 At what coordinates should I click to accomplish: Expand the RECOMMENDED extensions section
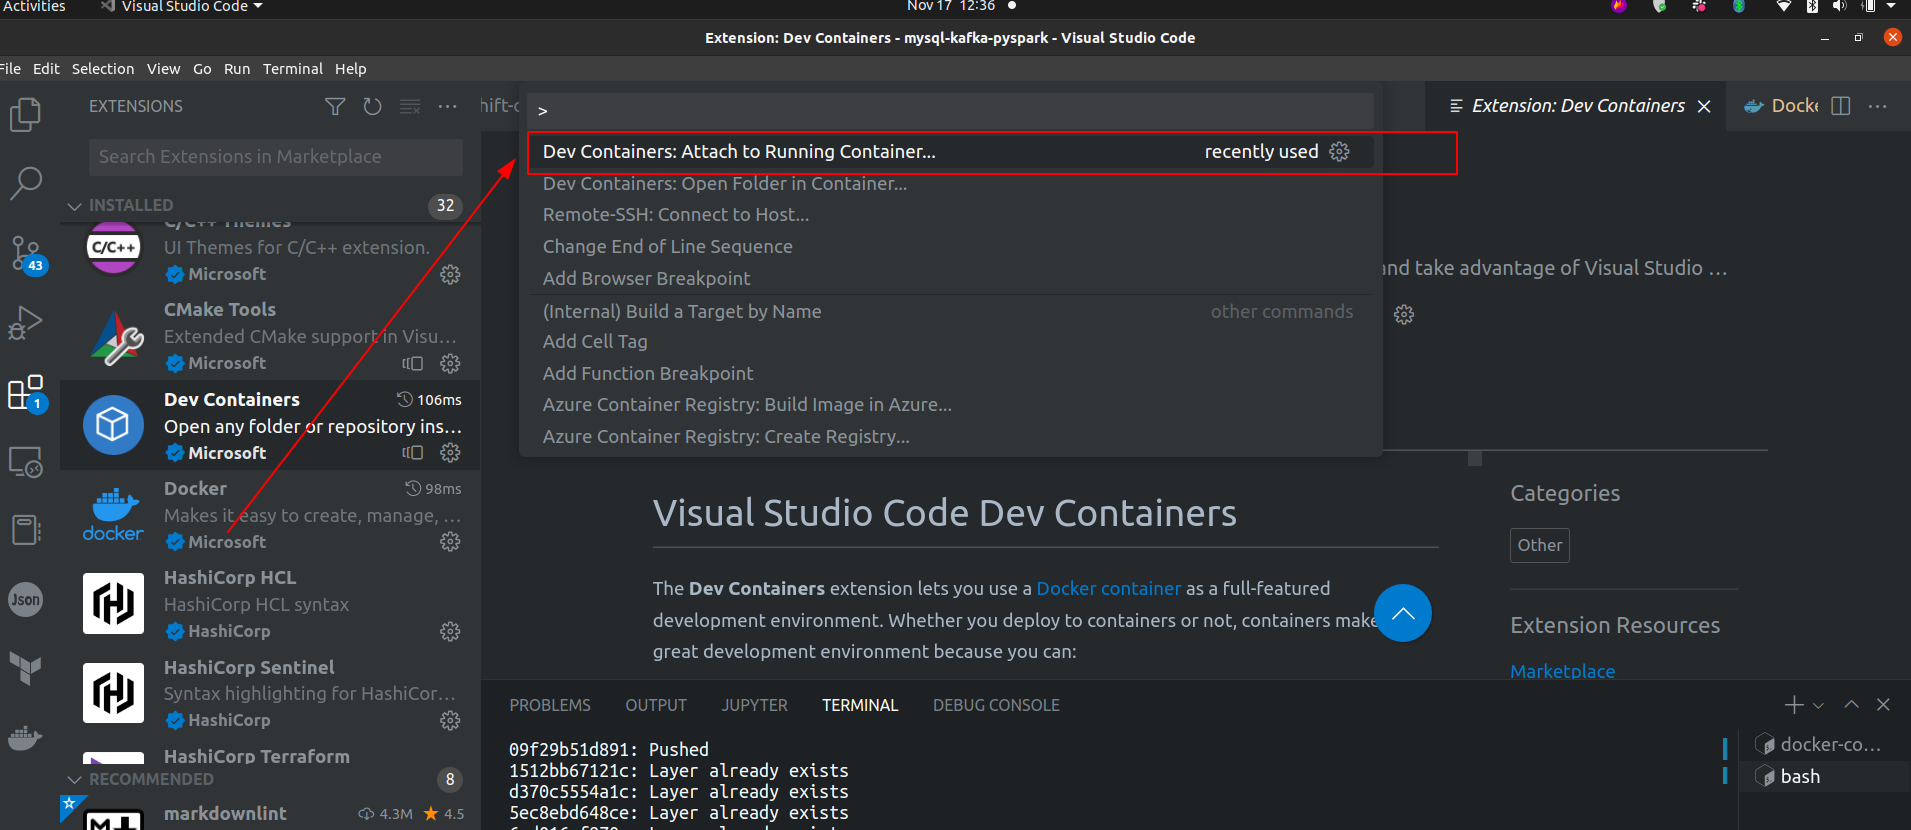pos(75,779)
